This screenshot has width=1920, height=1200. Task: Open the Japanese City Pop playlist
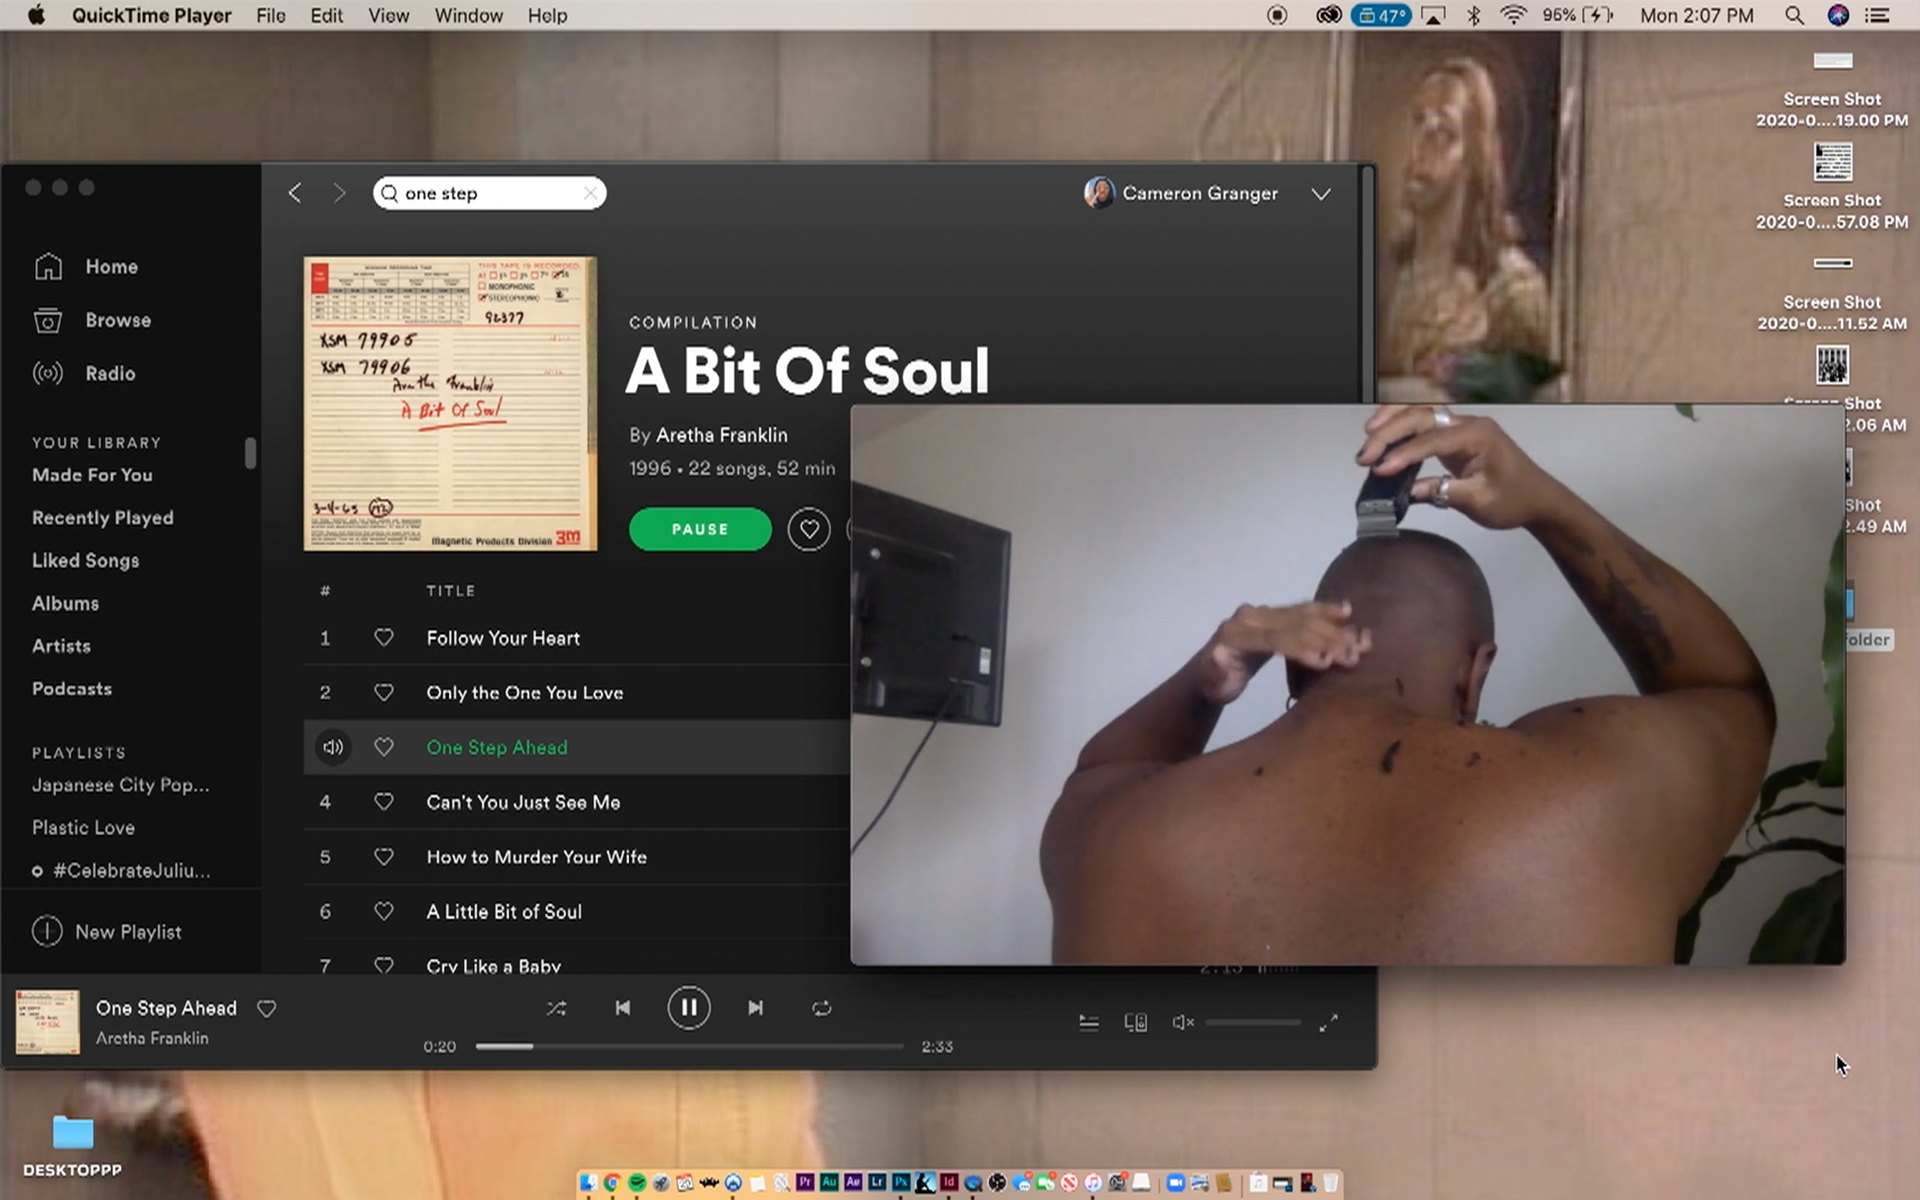[121, 785]
